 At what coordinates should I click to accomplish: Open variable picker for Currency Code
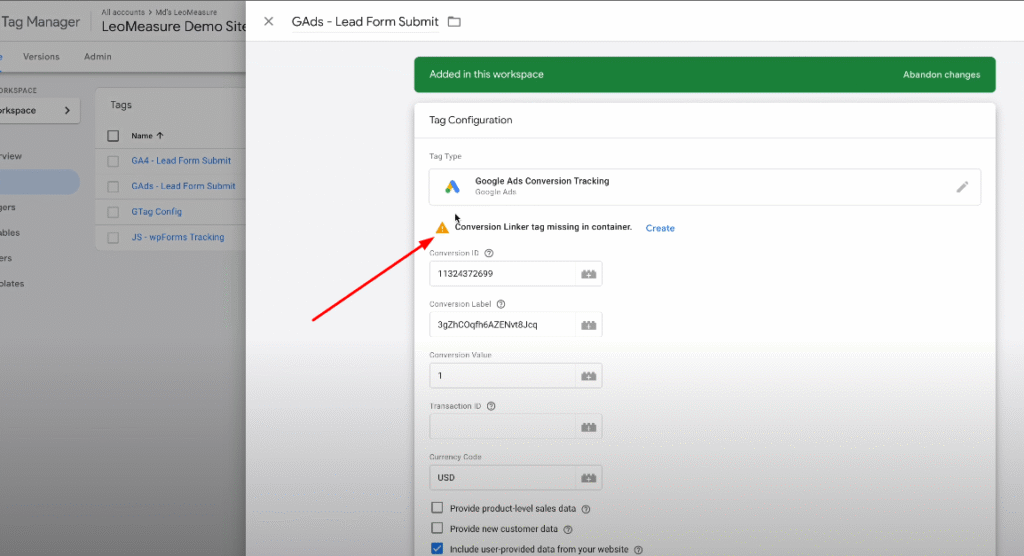[x=588, y=478]
